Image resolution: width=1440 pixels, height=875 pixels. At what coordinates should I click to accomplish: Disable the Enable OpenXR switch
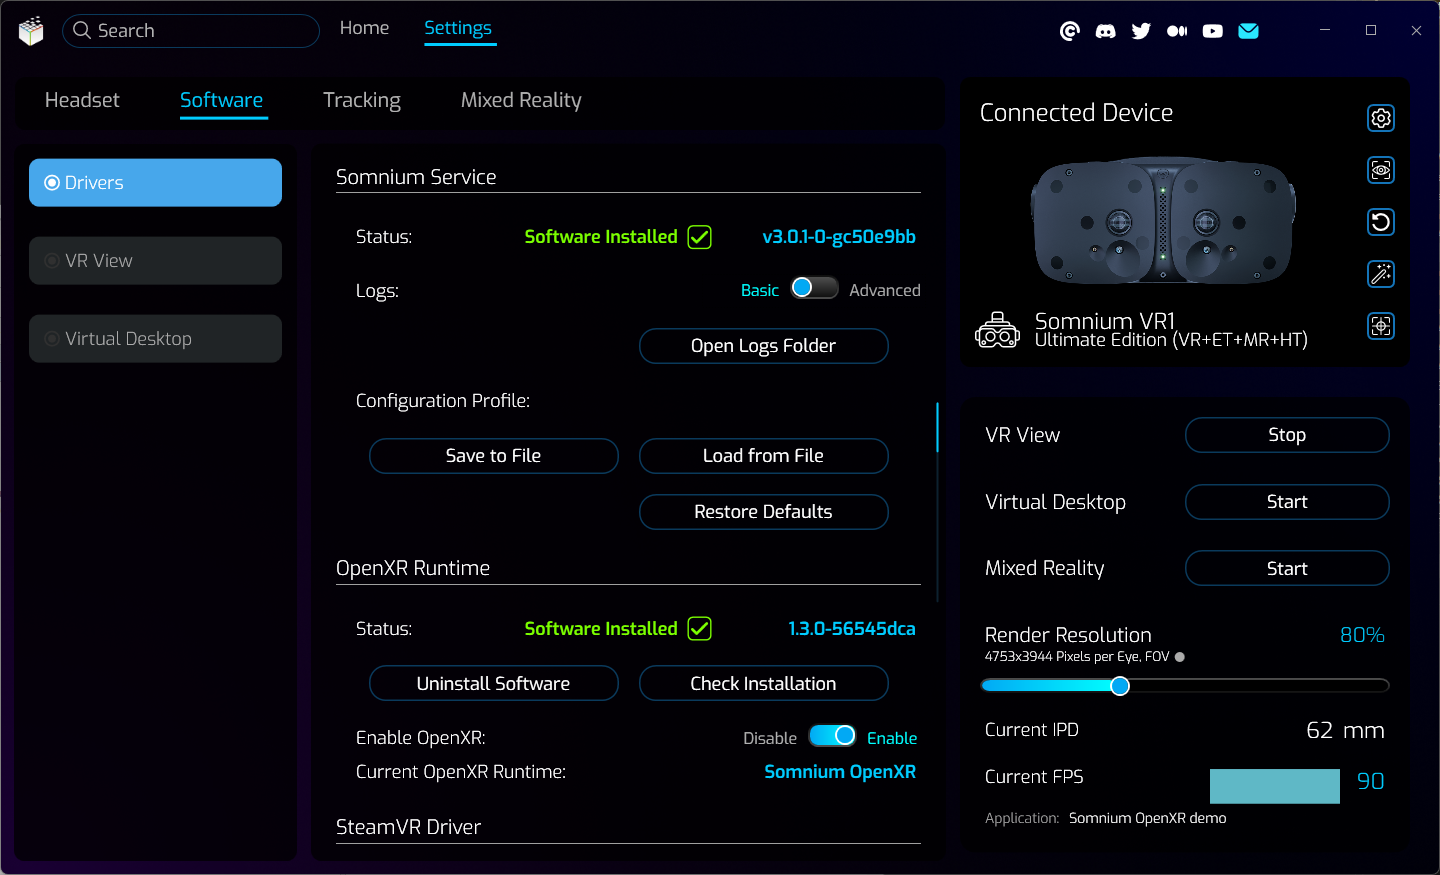[x=832, y=737]
